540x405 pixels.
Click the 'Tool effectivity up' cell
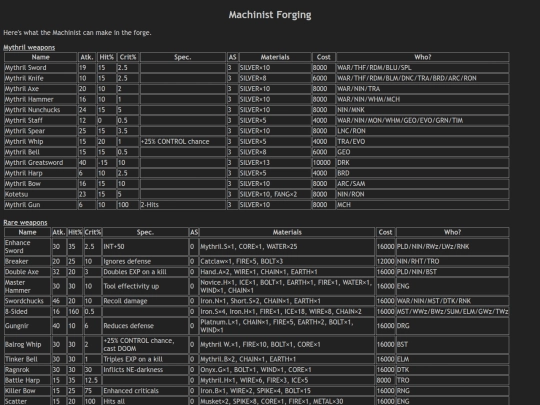pyautogui.click(x=145, y=286)
